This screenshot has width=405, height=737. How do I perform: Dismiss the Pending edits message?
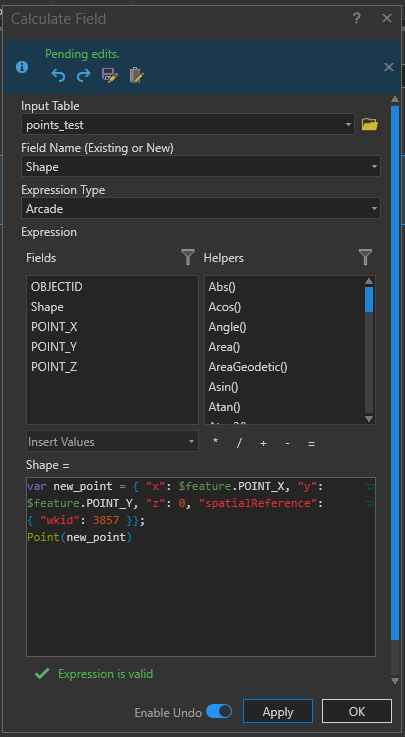point(389,67)
